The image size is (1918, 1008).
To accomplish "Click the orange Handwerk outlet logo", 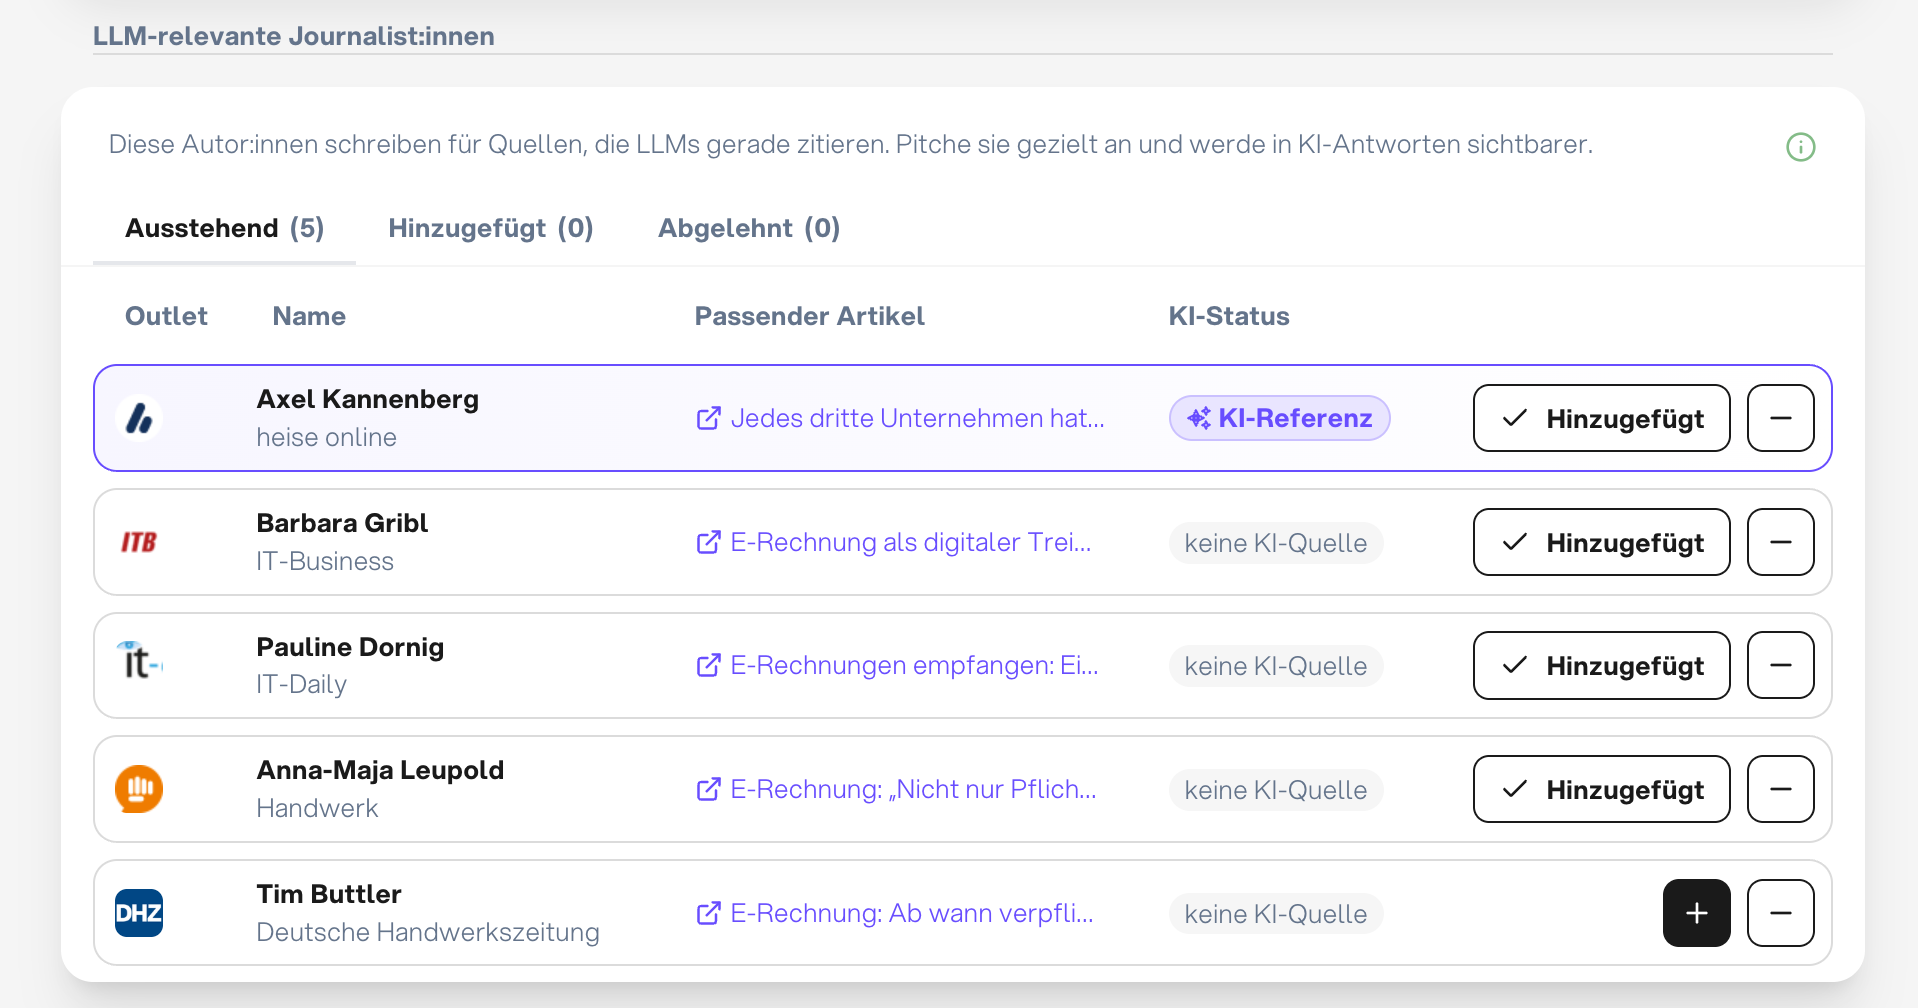I will click(139, 789).
